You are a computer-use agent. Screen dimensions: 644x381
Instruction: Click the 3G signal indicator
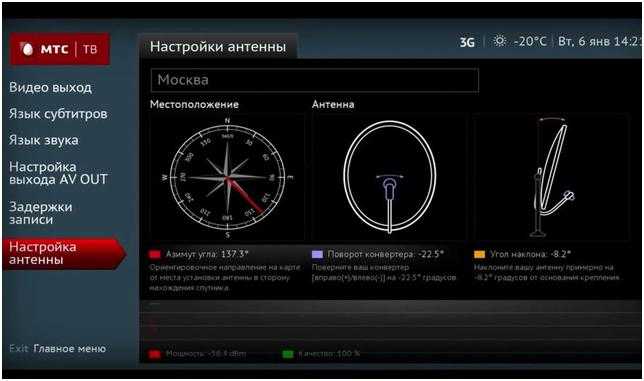pyautogui.click(x=467, y=42)
